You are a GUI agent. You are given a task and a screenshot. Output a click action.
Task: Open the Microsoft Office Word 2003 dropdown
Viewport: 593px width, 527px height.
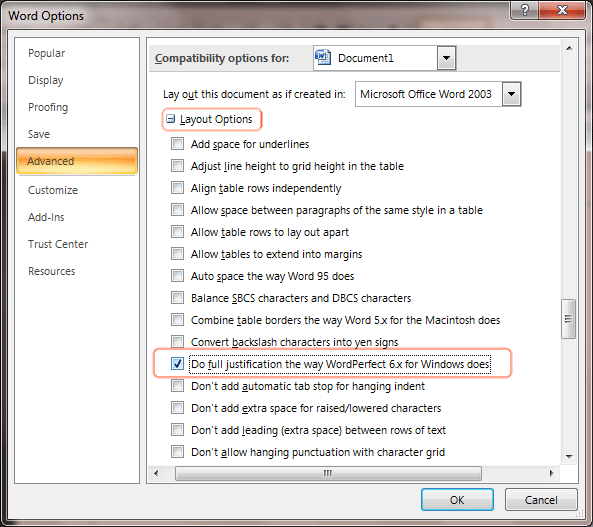pos(511,94)
